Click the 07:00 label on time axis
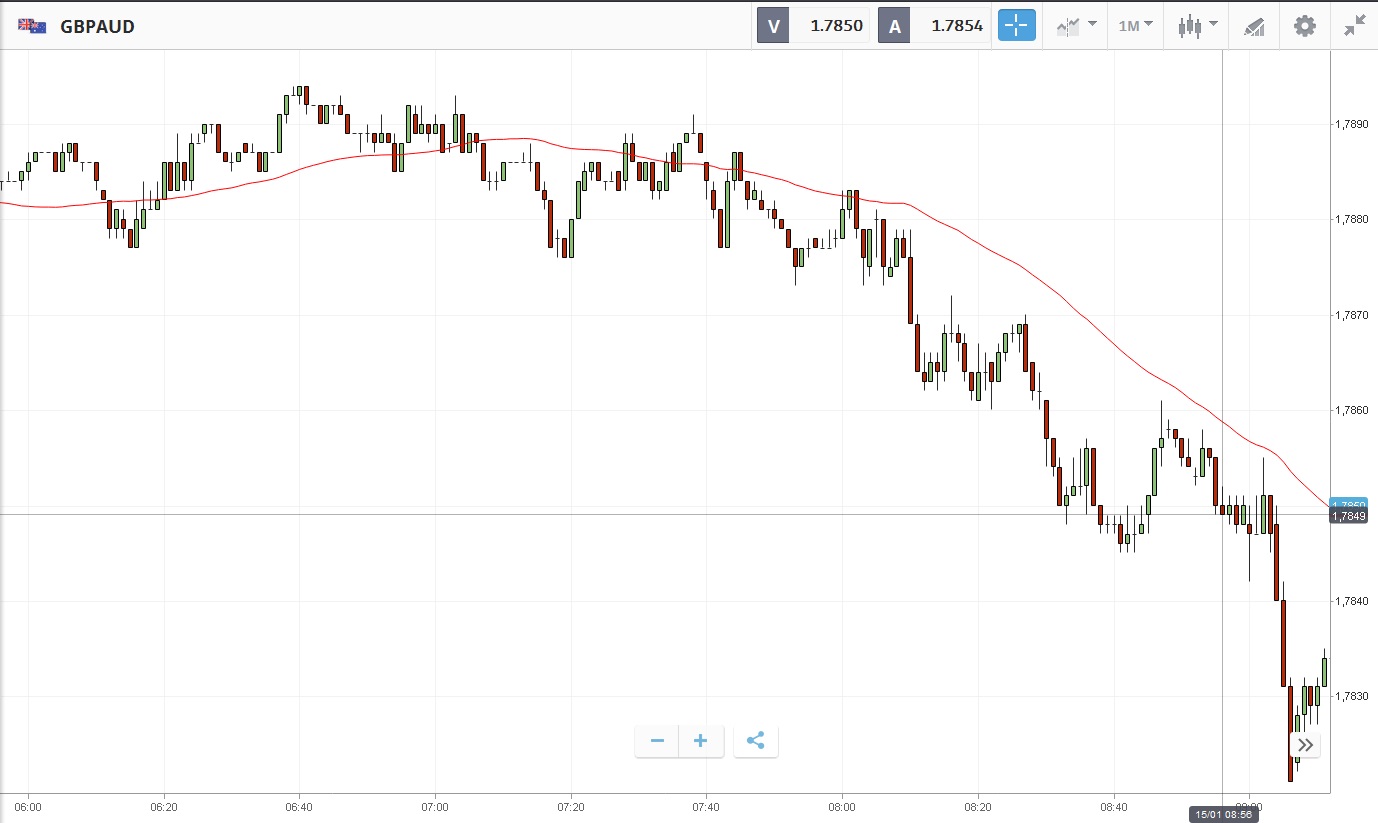The width and height of the screenshot is (1378, 823). click(435, 806)
